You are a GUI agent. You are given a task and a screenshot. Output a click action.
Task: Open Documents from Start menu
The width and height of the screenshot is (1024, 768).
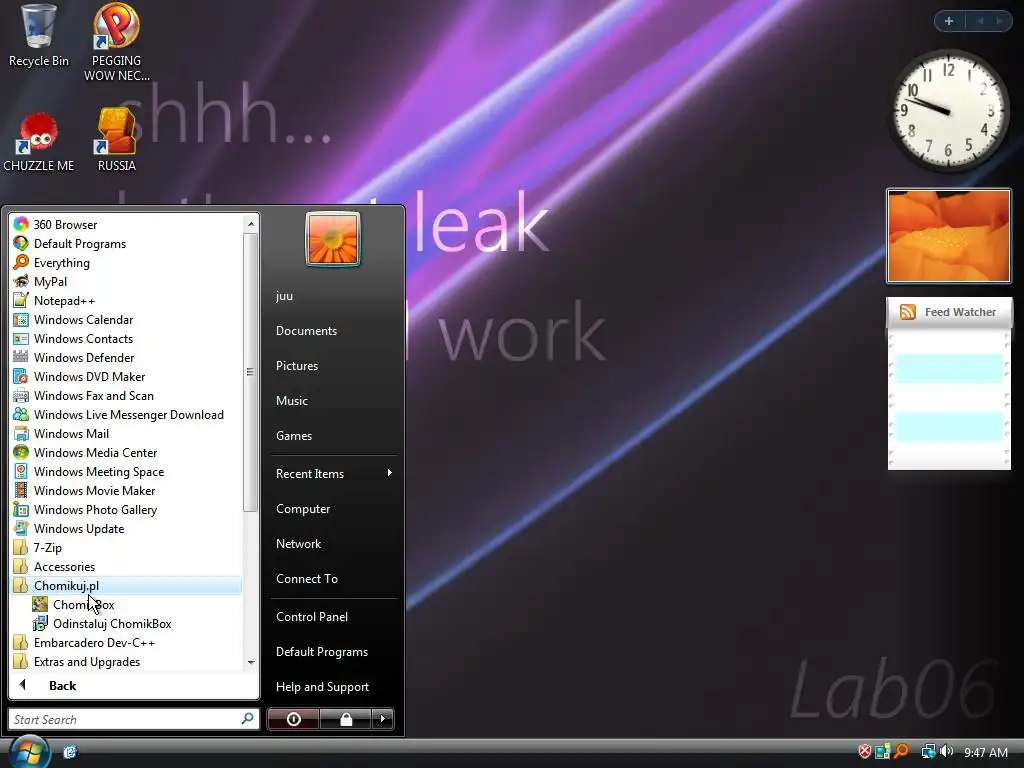tap(333, 330)
